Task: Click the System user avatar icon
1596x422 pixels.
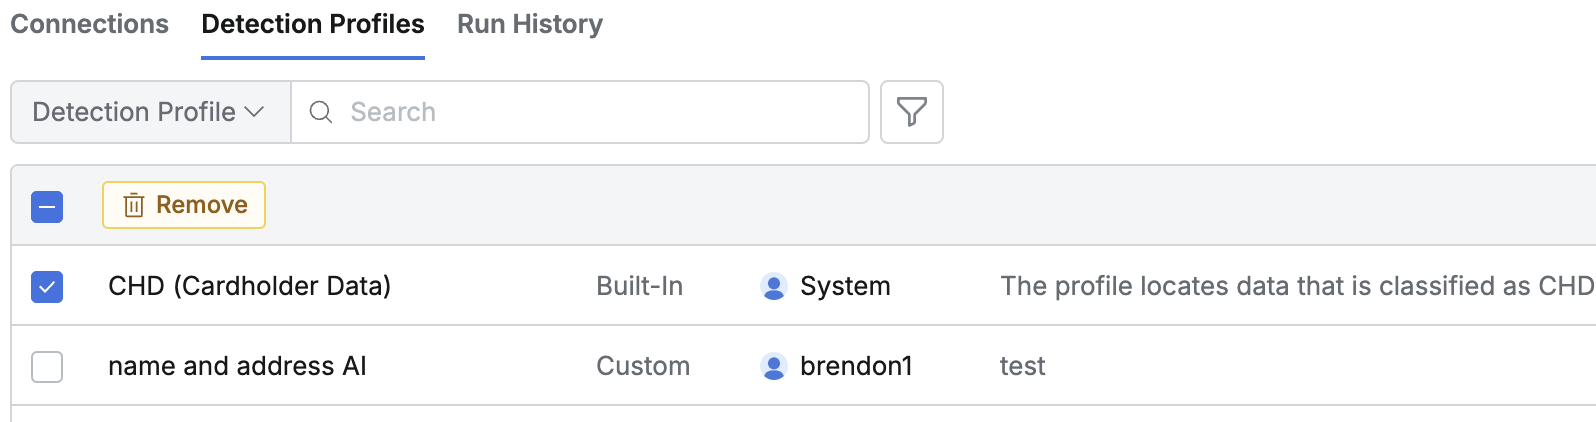Action: coord(773,286)
